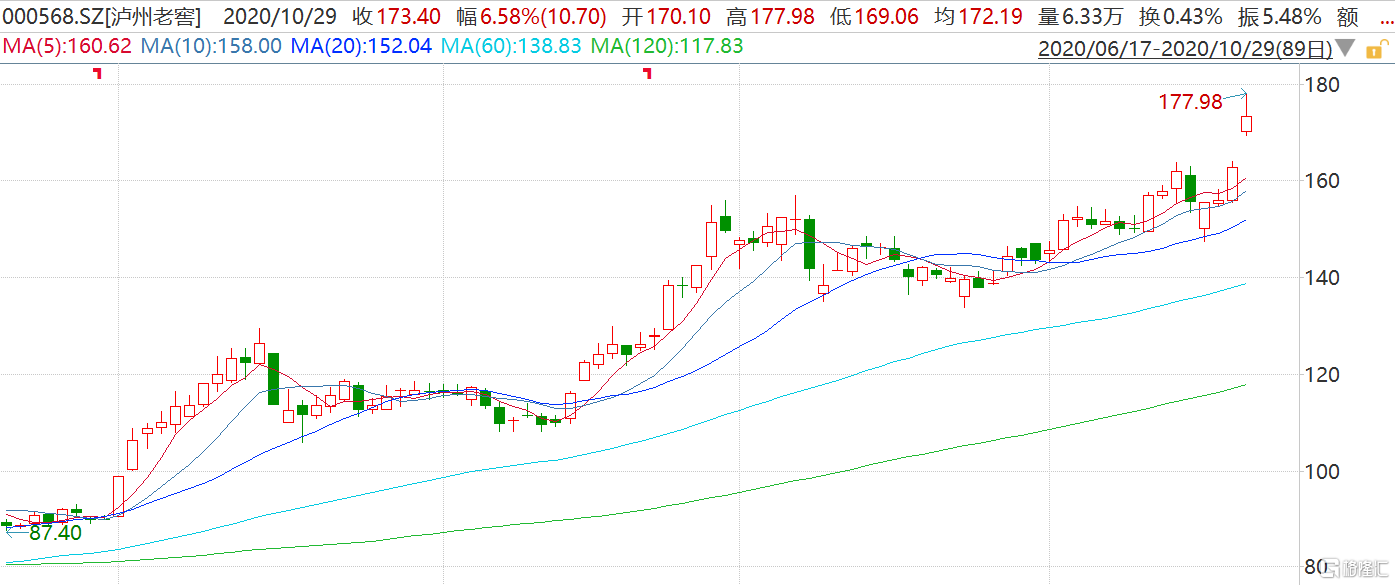Click the MA(60):138.83 indicator label
Viewport: 1395px width, 585px height.
512,46
